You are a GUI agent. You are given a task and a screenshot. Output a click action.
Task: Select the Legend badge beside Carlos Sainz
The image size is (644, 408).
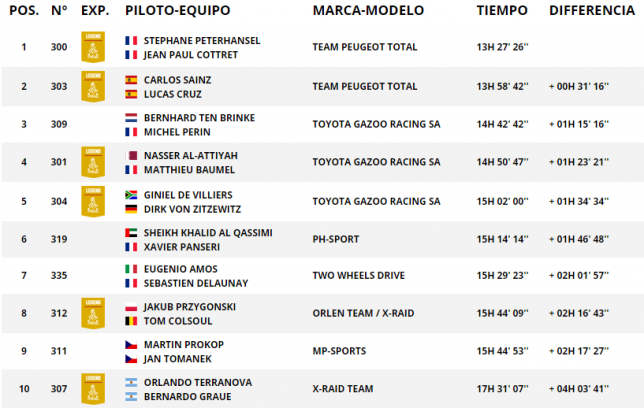93,86
